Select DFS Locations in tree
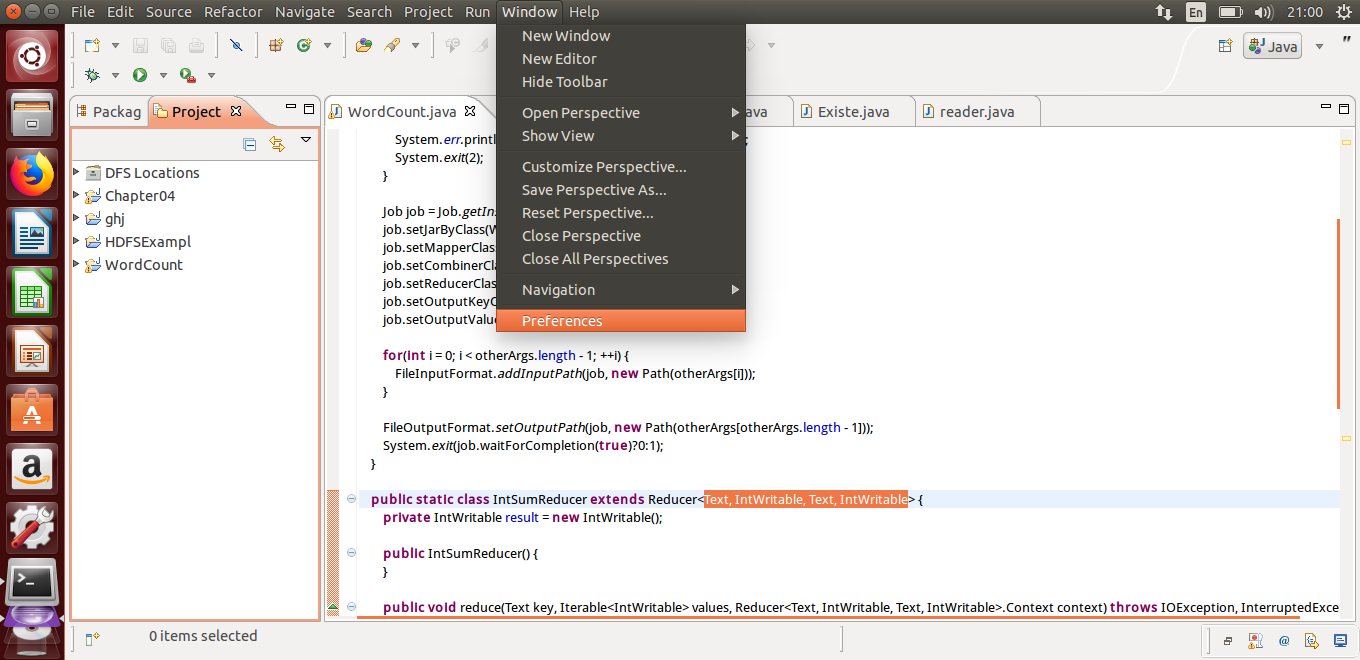1360x660 pixels. (x=152, y=173)
